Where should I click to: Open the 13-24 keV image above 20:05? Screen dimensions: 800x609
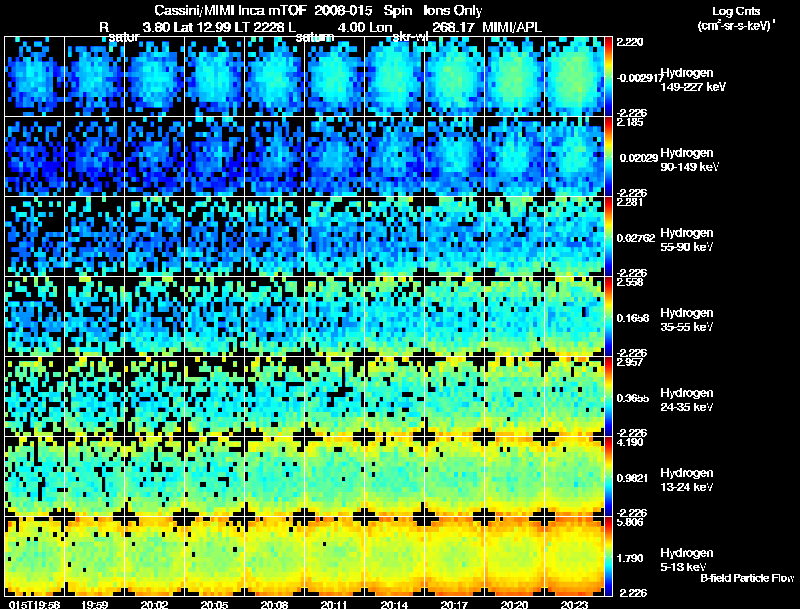coord(214,477)
